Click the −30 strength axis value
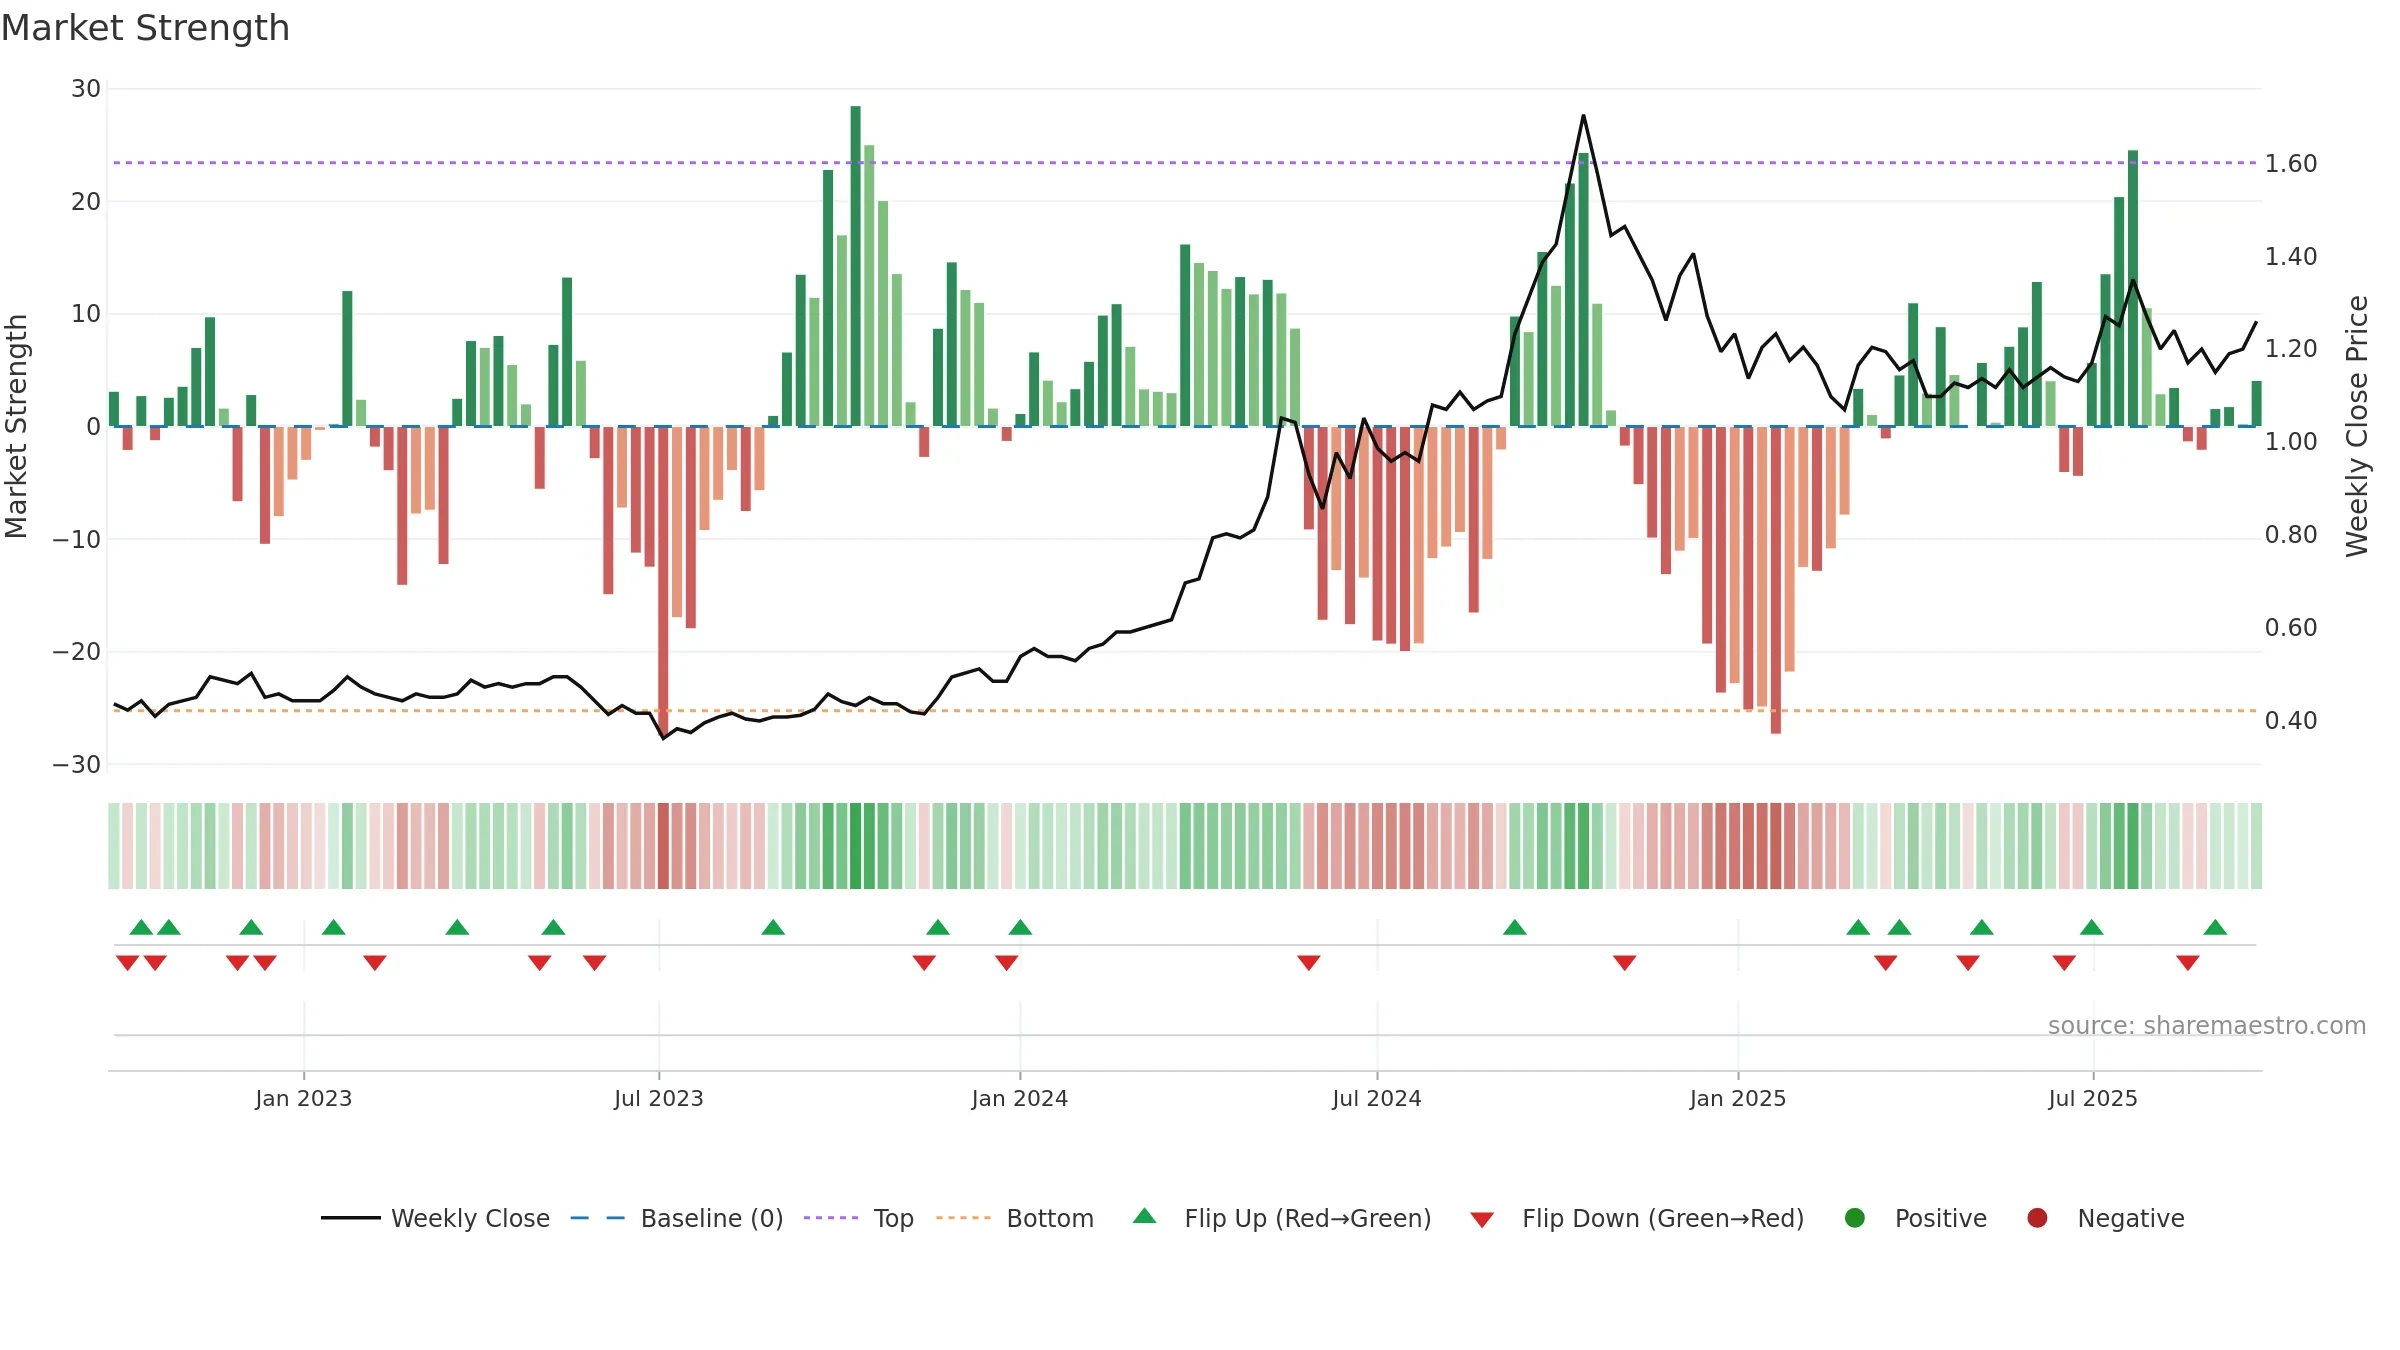 click(77, 764)
